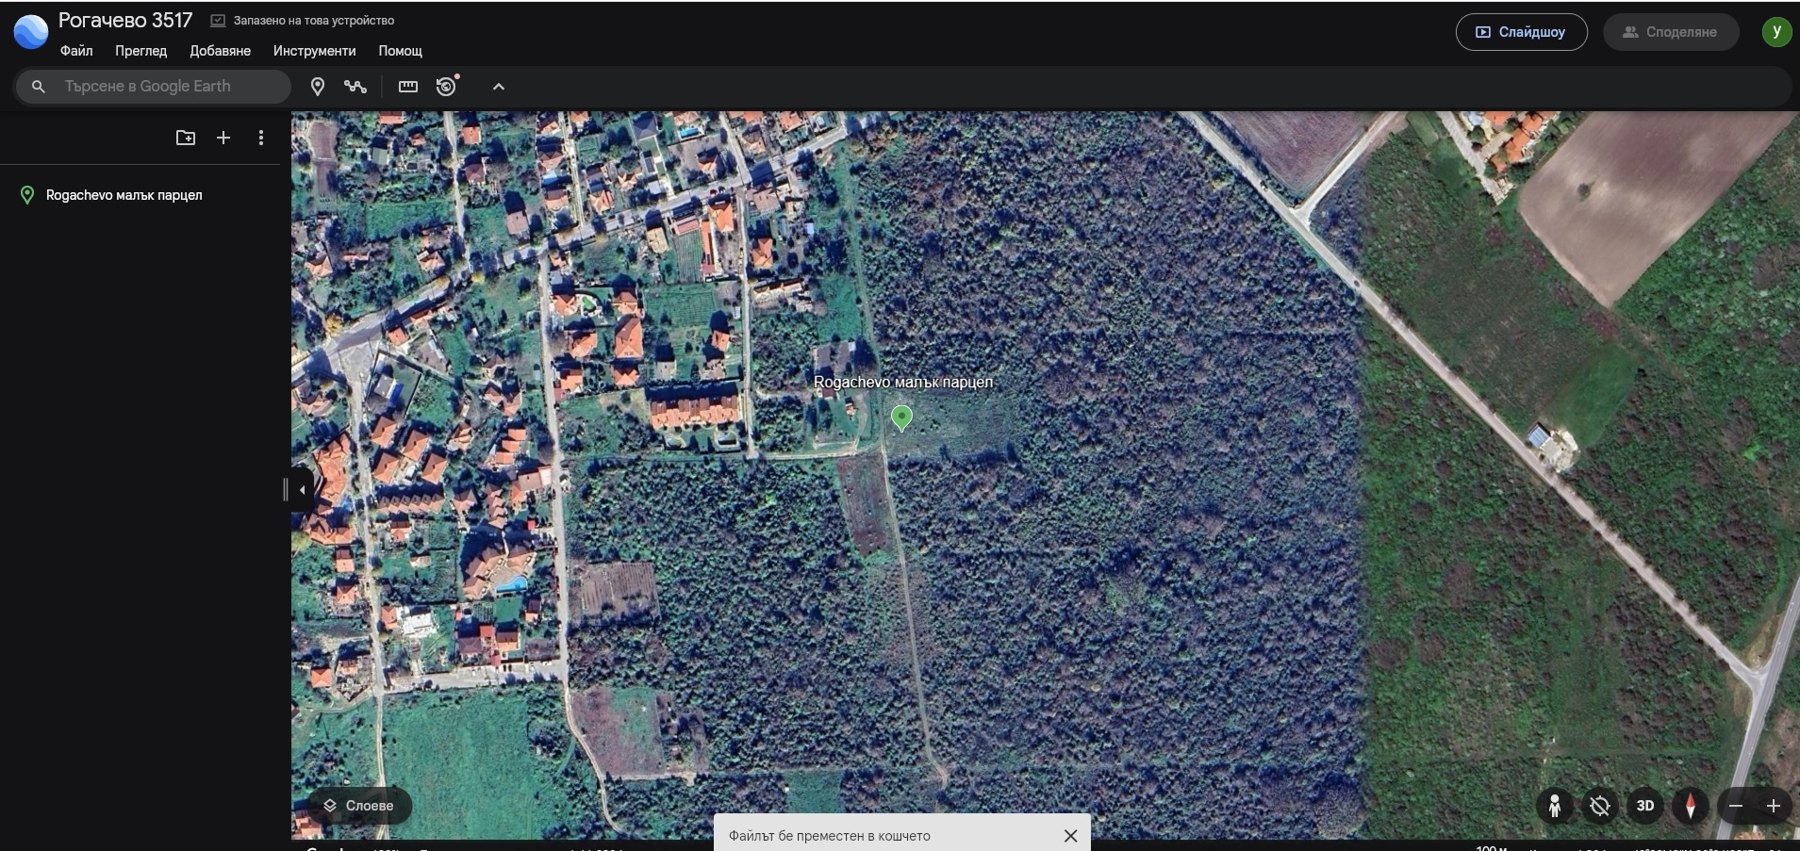Open the project three-dot options menu
The height and width of the screenshot is (851, 1800).
(261, 138)
